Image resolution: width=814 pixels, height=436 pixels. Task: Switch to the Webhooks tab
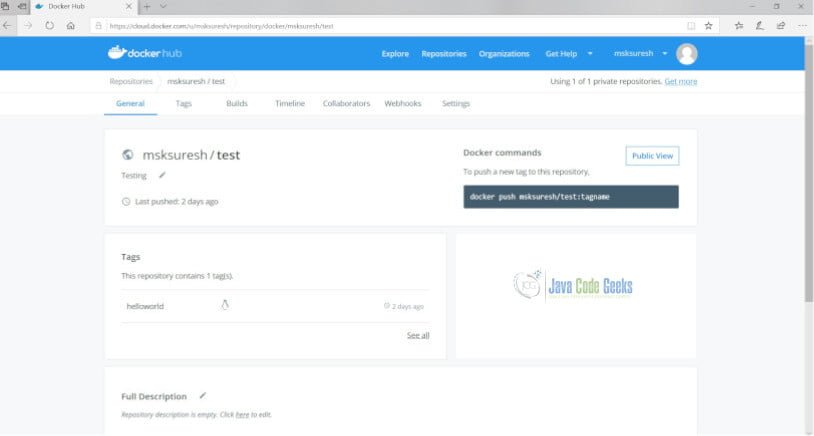[403, 103]
